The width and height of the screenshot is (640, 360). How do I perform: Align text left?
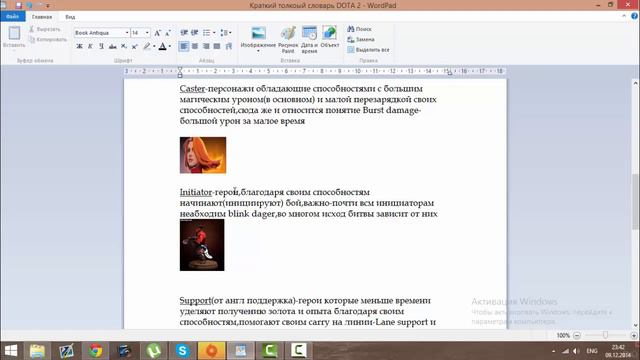coord(184,47)
